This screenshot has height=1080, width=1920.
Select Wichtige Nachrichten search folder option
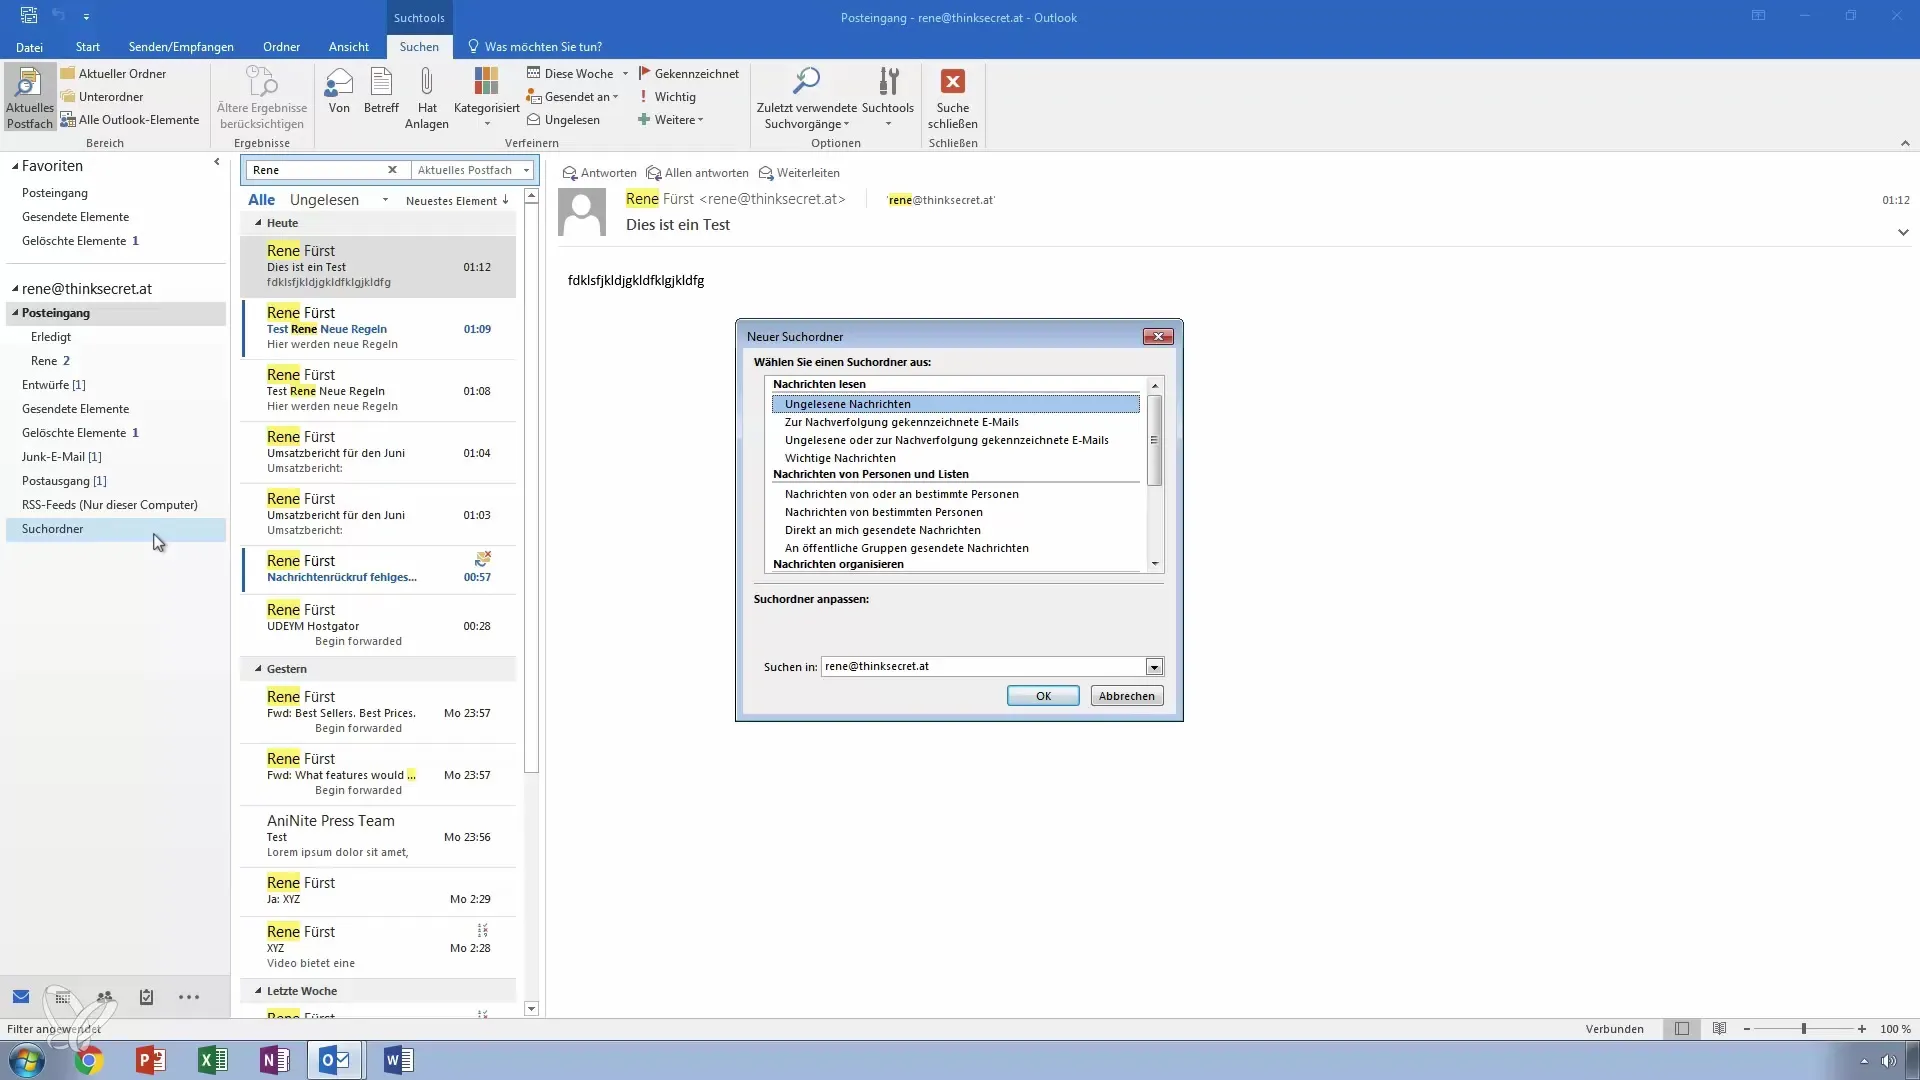pos(840,458)
